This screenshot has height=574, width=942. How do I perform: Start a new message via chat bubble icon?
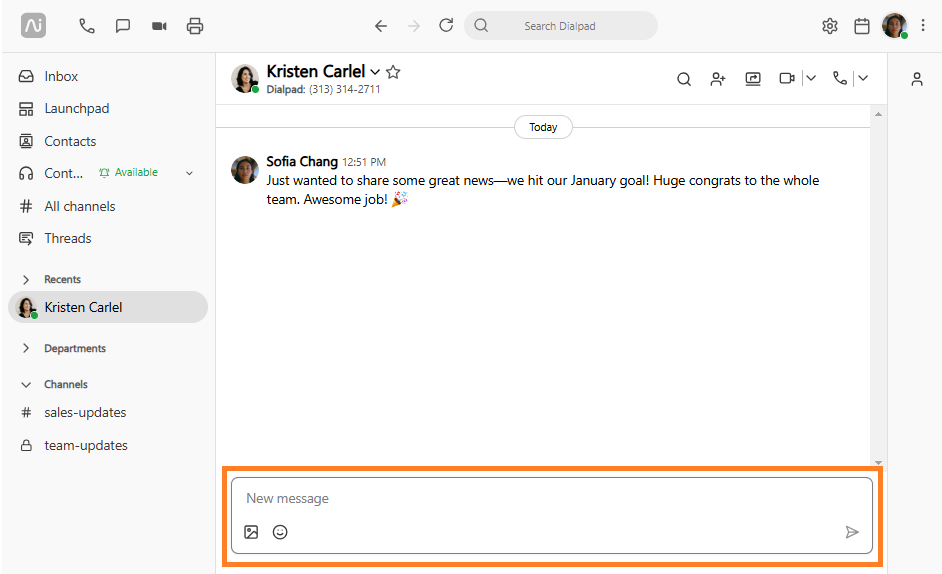pyautogui.click(x=123, y=26)
